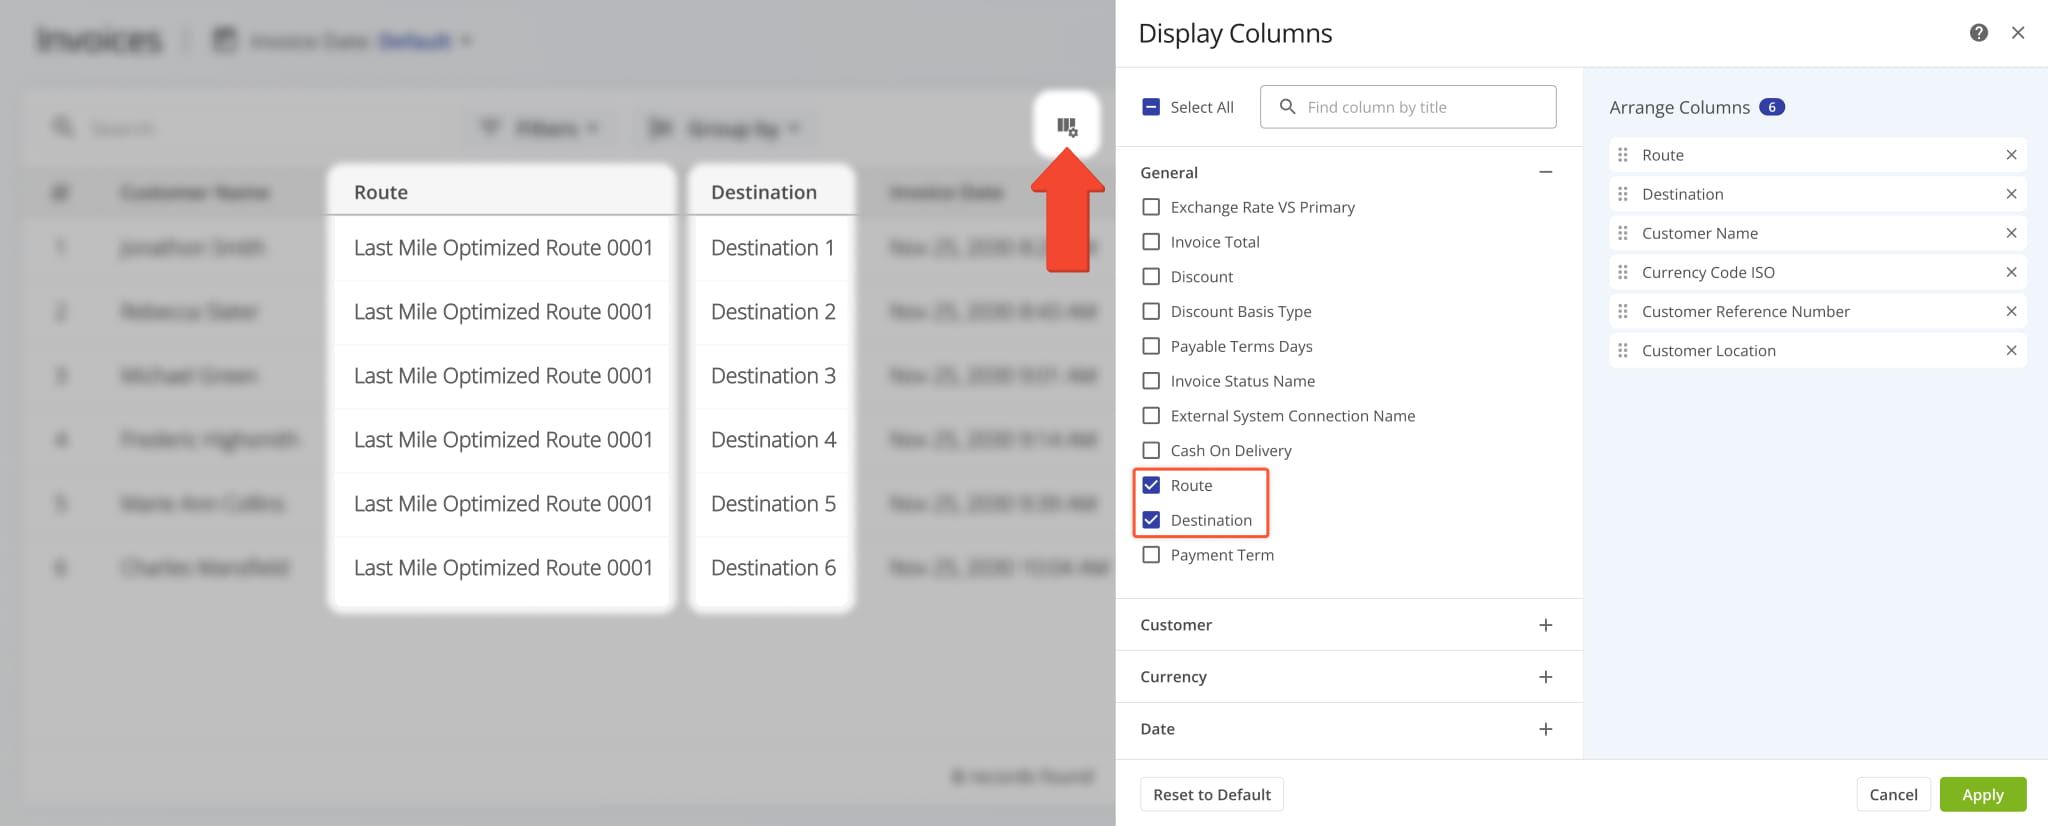2048x826 pixels.
Task: Click the search magnifier in column finder
Action: pos(1287,107)
